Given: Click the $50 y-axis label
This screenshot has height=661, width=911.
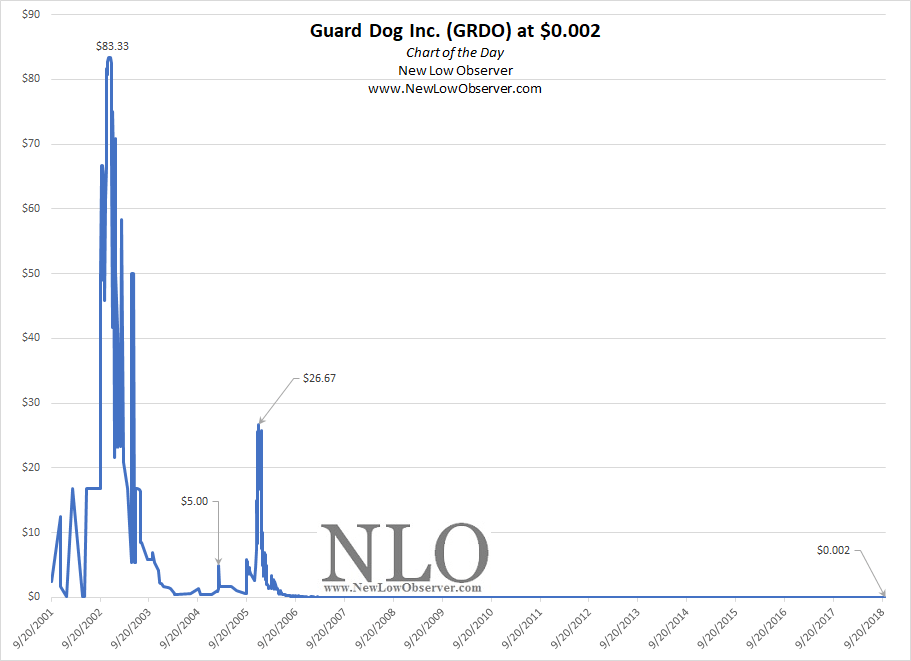Looking at the screenshot, I should [31, 273].
